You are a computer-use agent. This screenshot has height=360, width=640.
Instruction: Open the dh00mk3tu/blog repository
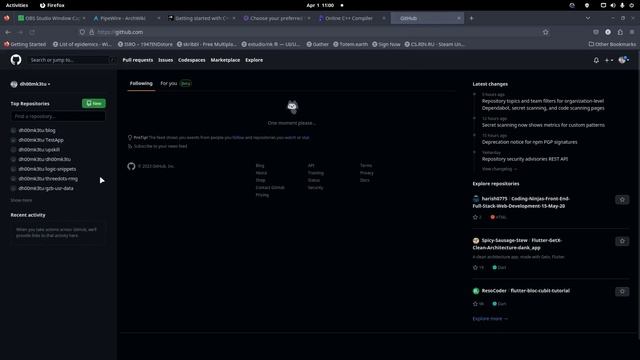(x=37, y=130)
